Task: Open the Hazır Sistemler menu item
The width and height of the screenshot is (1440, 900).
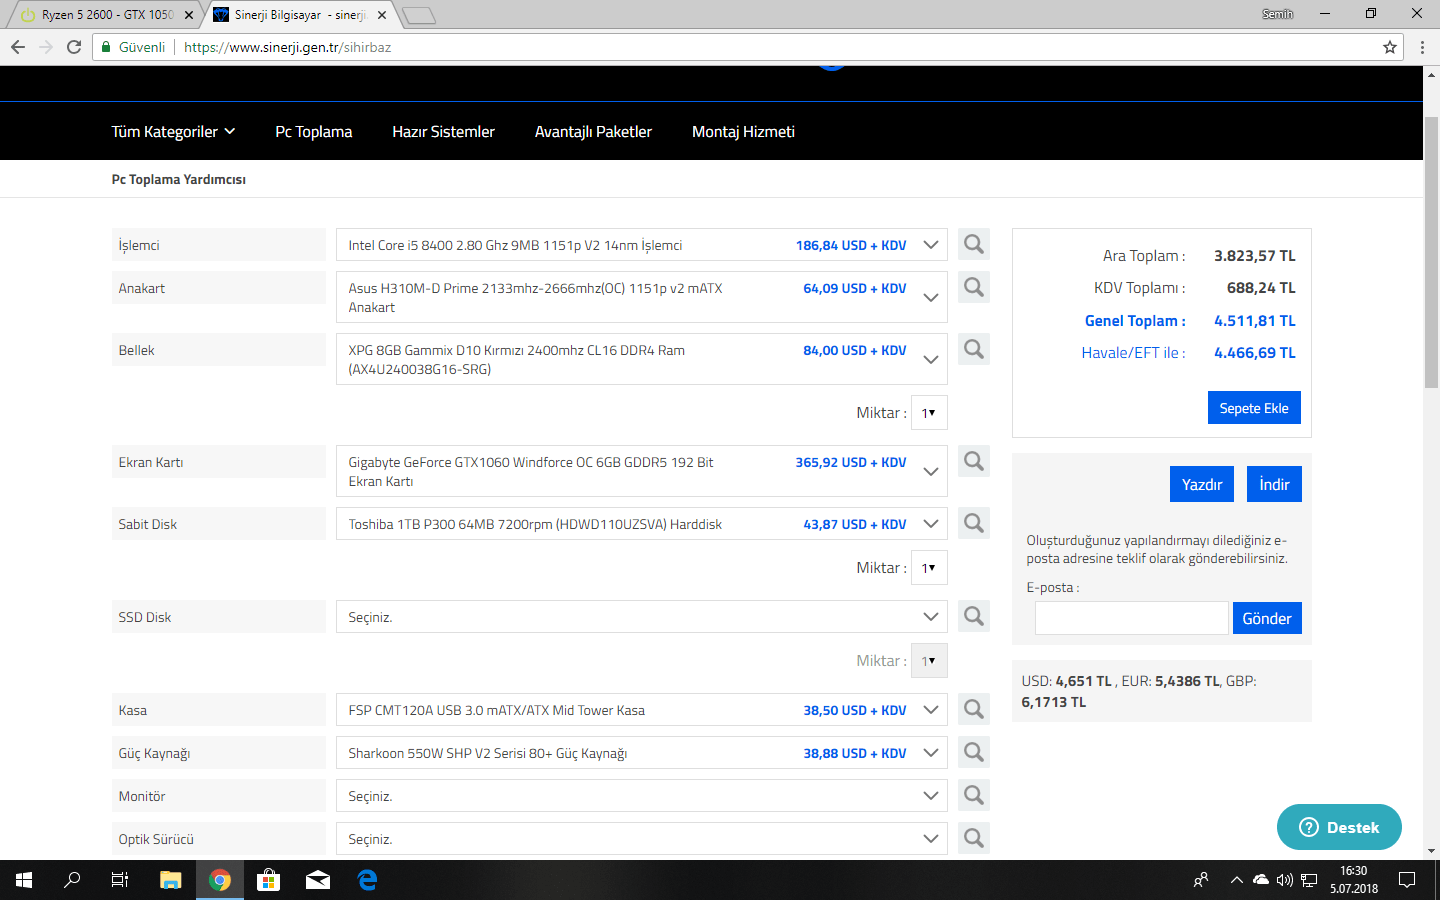Action: pos(443,131)
